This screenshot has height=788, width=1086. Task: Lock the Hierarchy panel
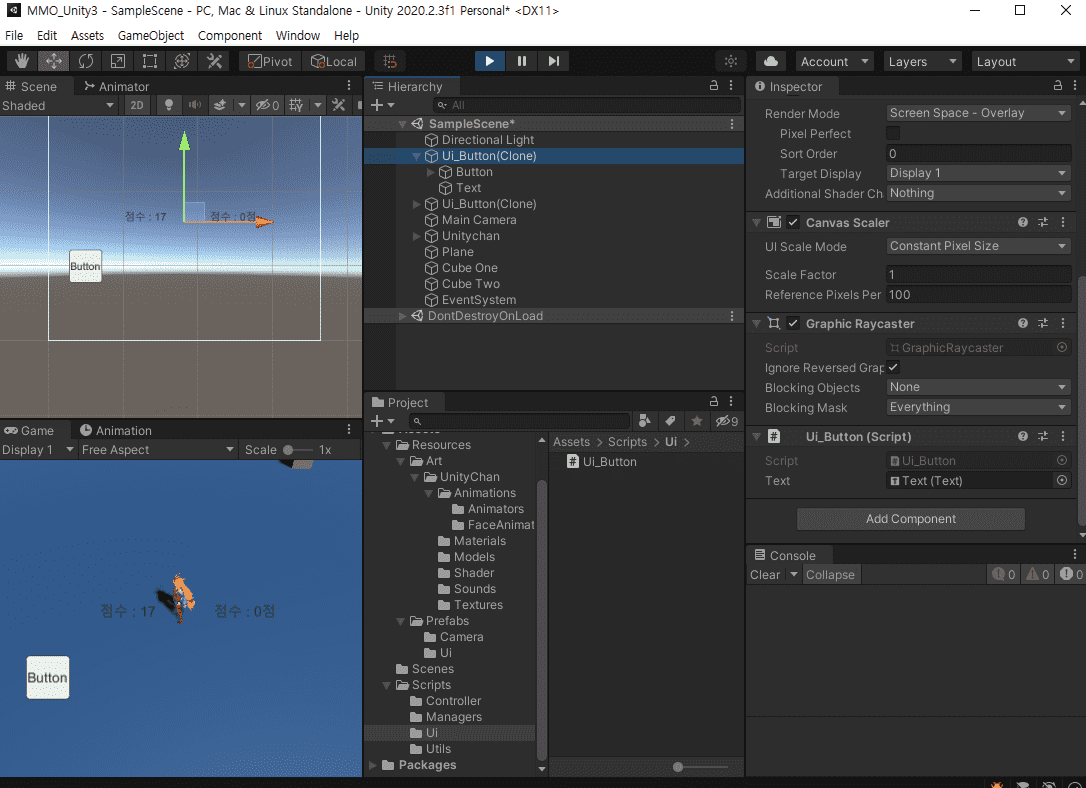point(713,85)
